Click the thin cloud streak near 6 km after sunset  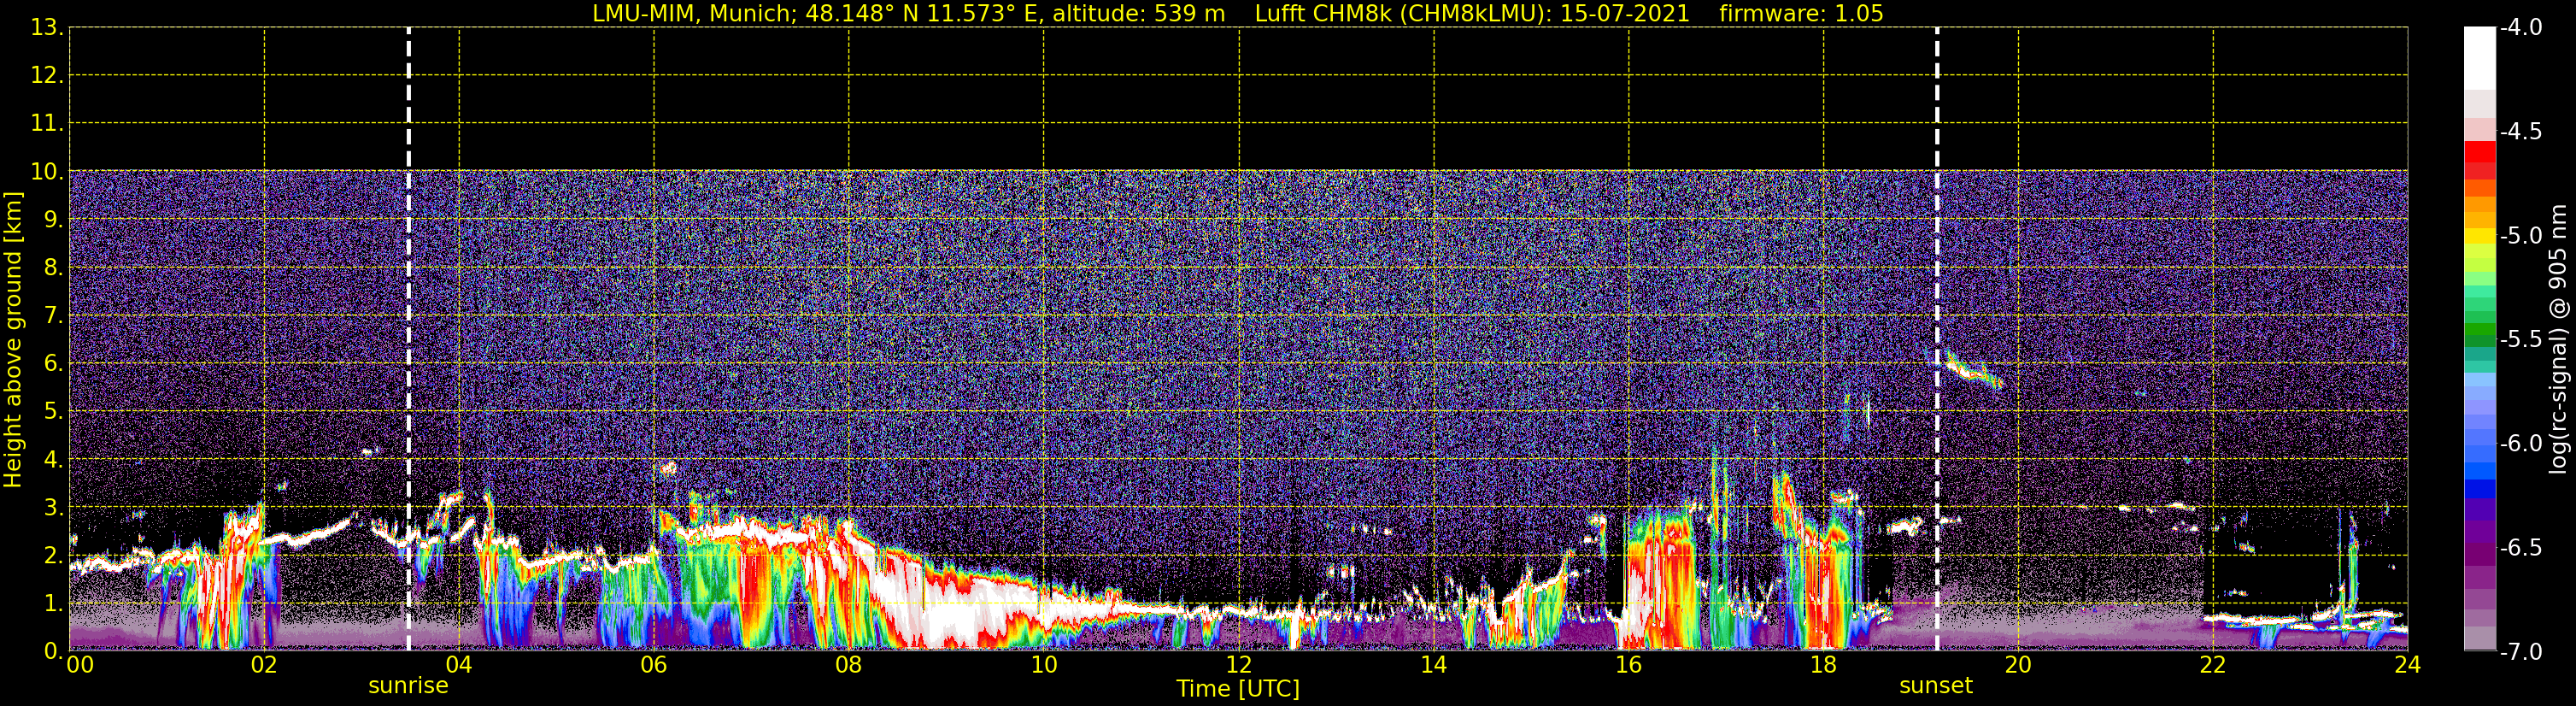1972,371
